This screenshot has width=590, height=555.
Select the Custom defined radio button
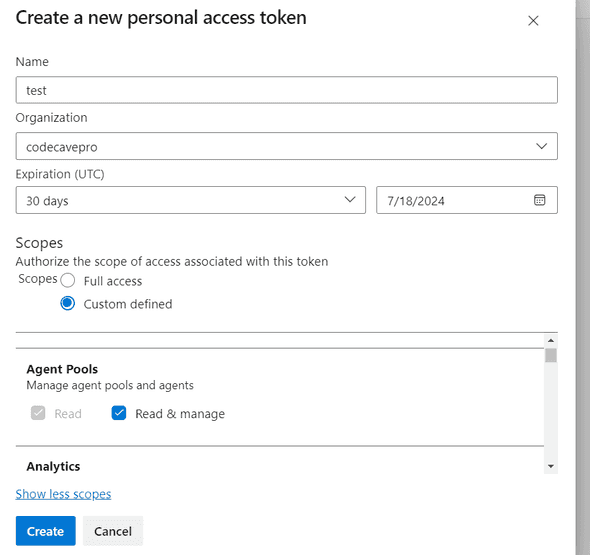(x=68, y=303)
